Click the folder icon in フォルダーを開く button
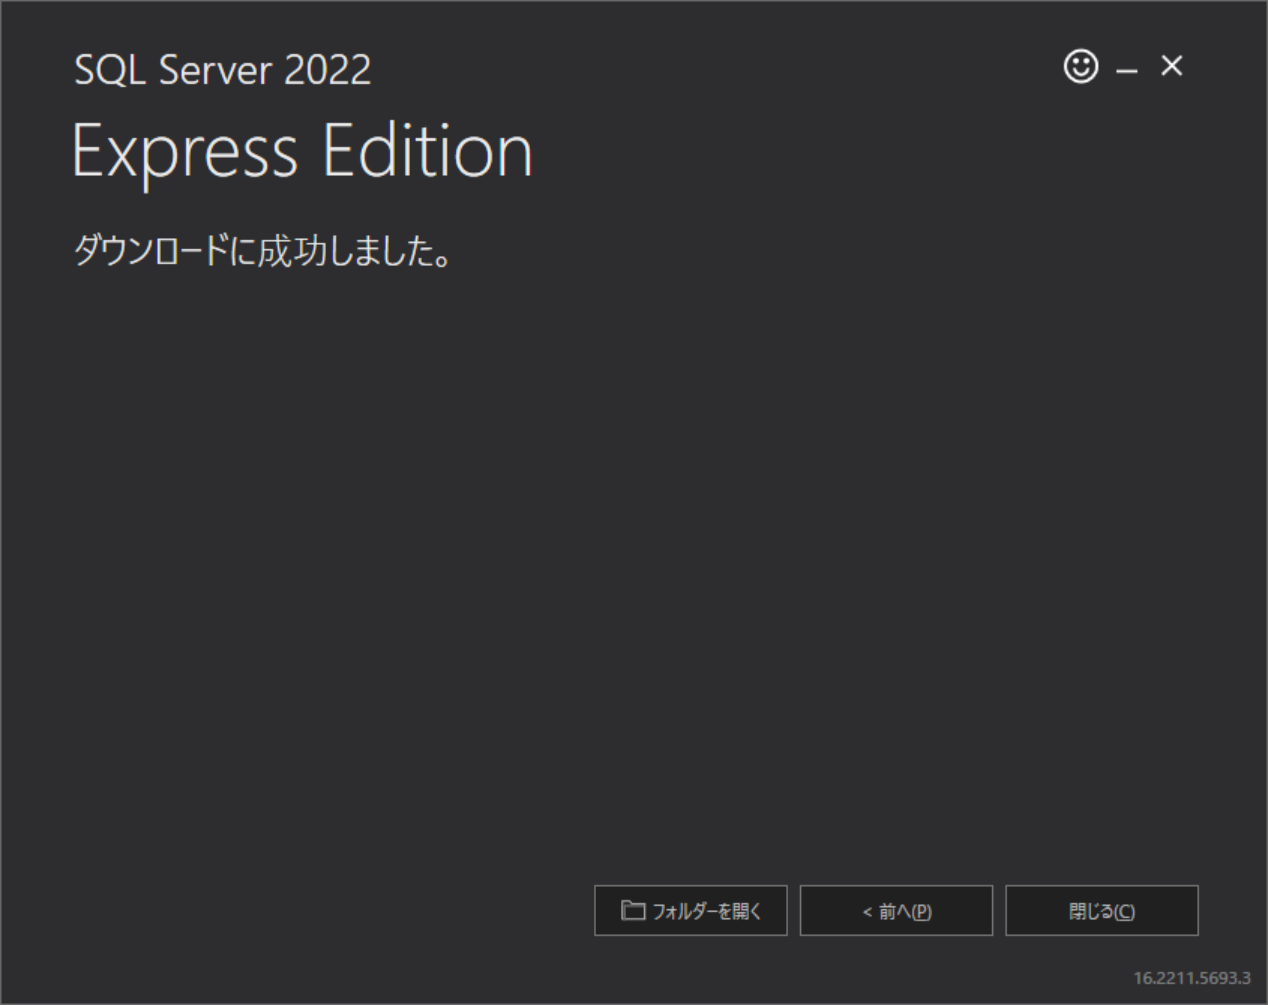Viewport: 1268px width, 1005px height. (632, 910)
